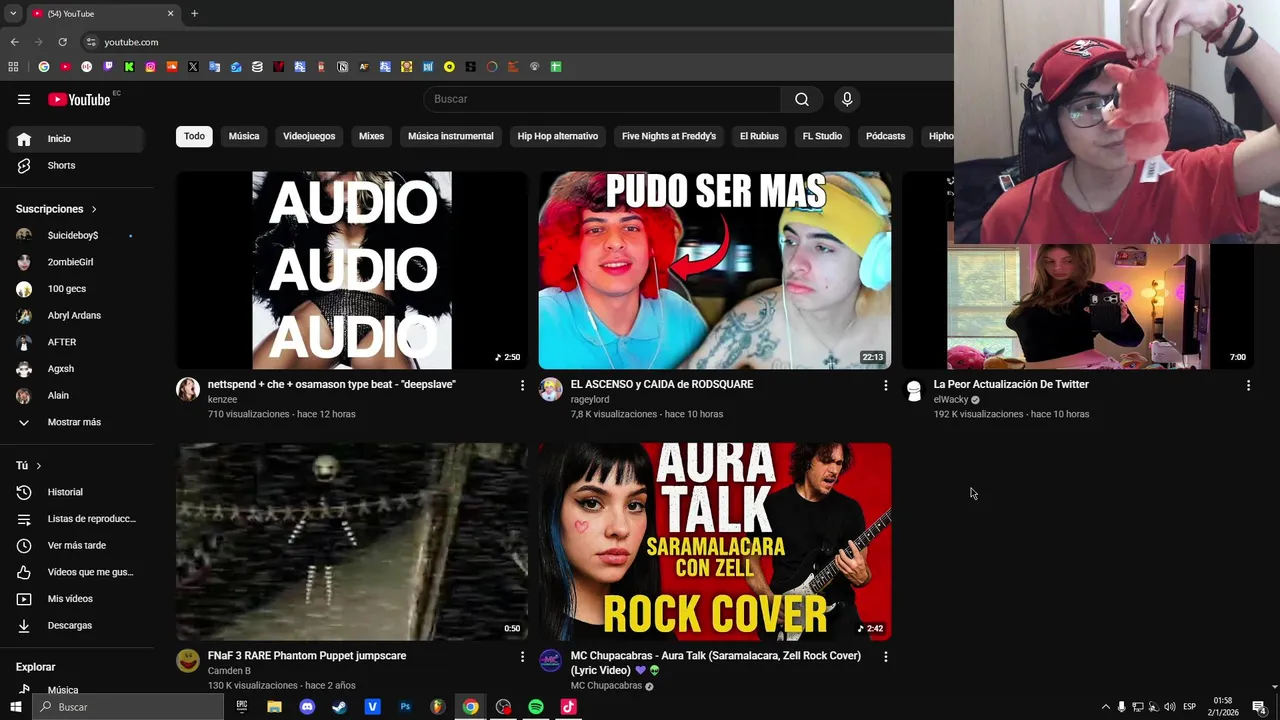Open the browser apps grid shortcut

(13, 67)
